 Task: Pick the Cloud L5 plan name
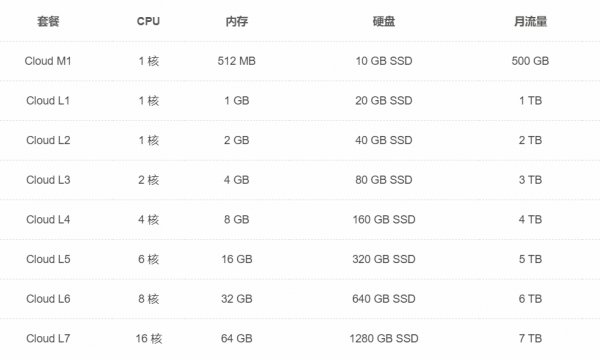click(x=48, y=259)
